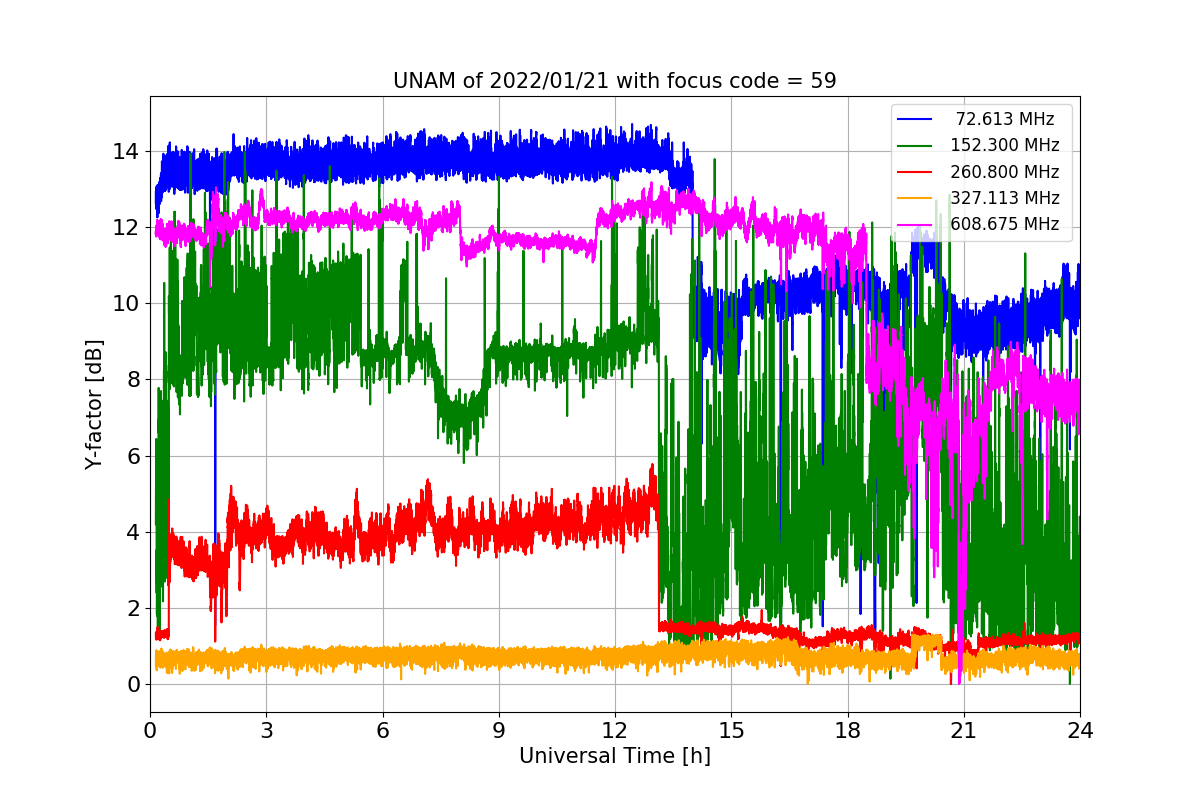The height and width of the screenshot is (800, 1200).
Task: Click the orange line swatch in the legend
Action: pyautogui.click(x=915, y=198)
